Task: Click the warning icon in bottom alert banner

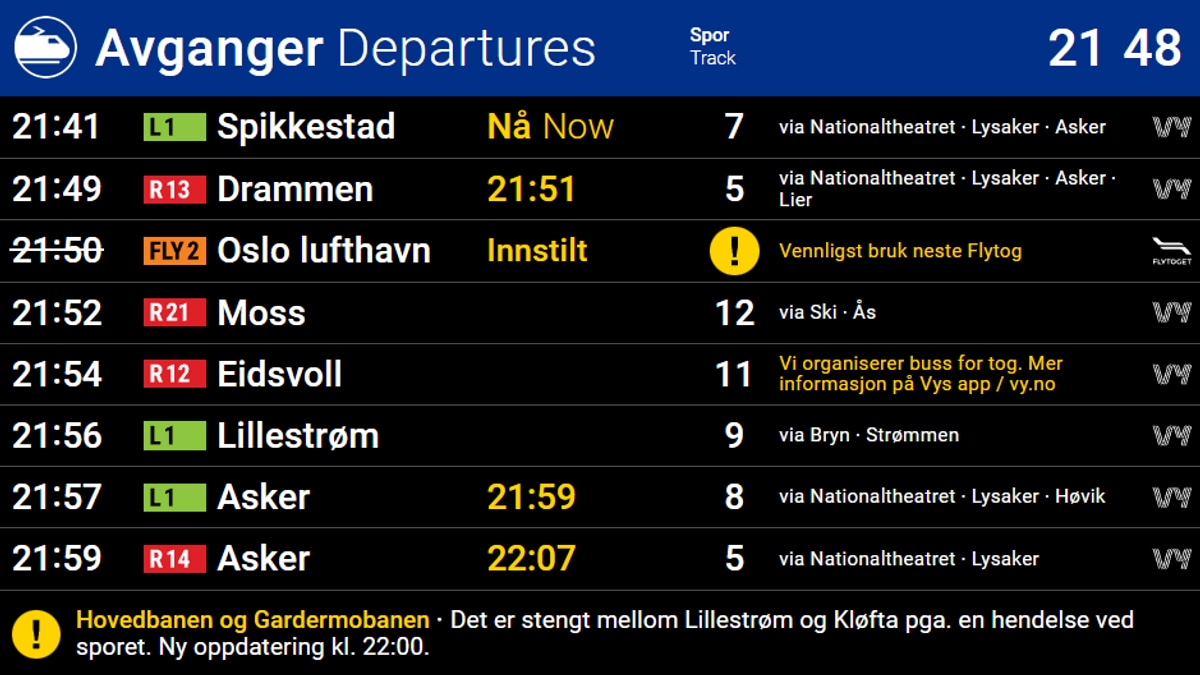Action: coord(37,634)
